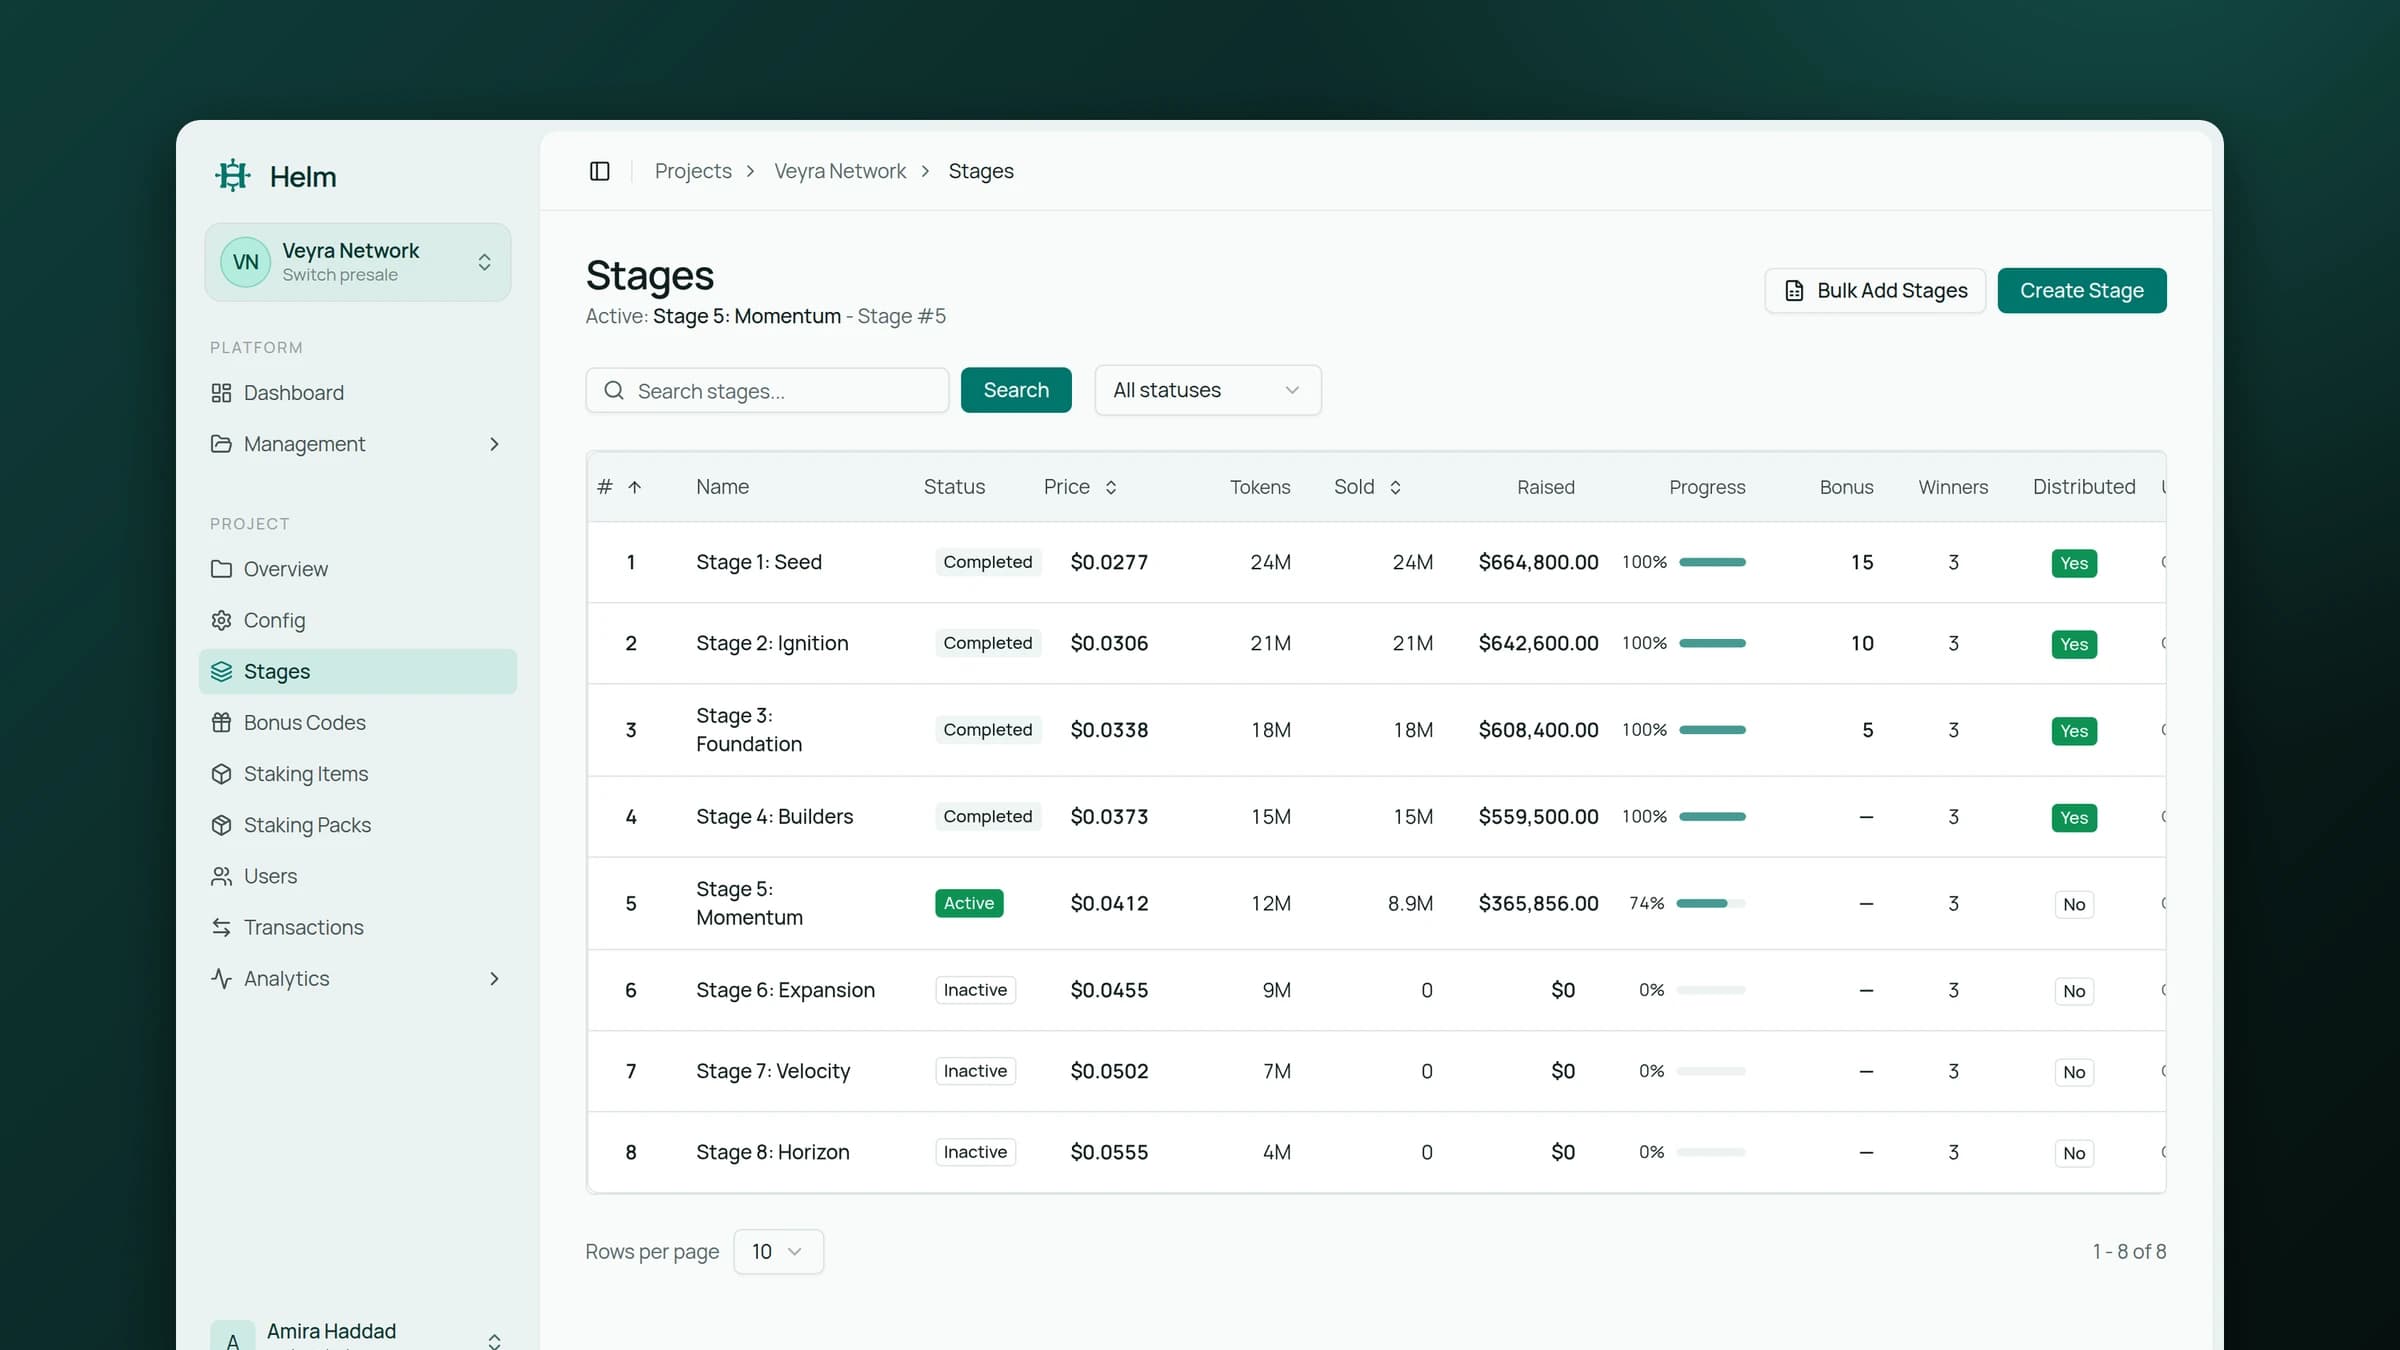Open the Rows per page dropdown
The image size is (2400, 1350).
778,1251
